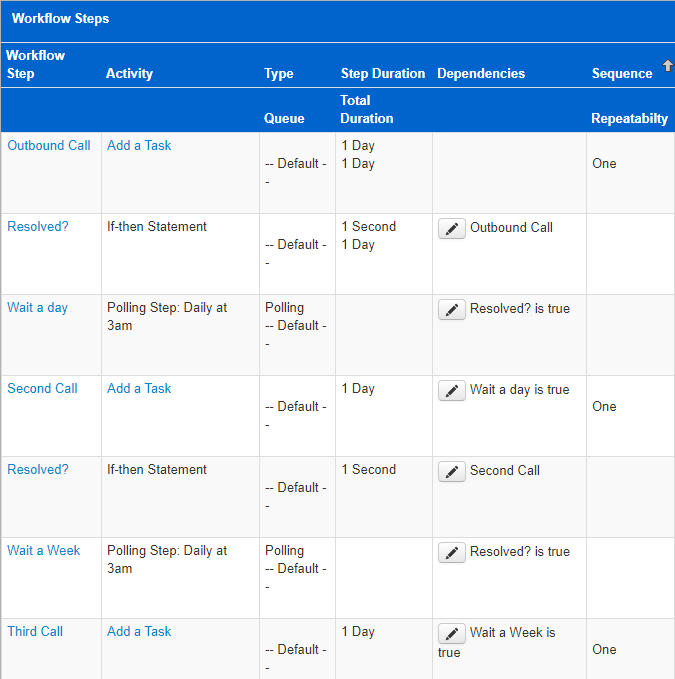Select If-then Statement in Outbound Call dependency row
The height and width of the screenshot is (679, 675).
[157, 226]
